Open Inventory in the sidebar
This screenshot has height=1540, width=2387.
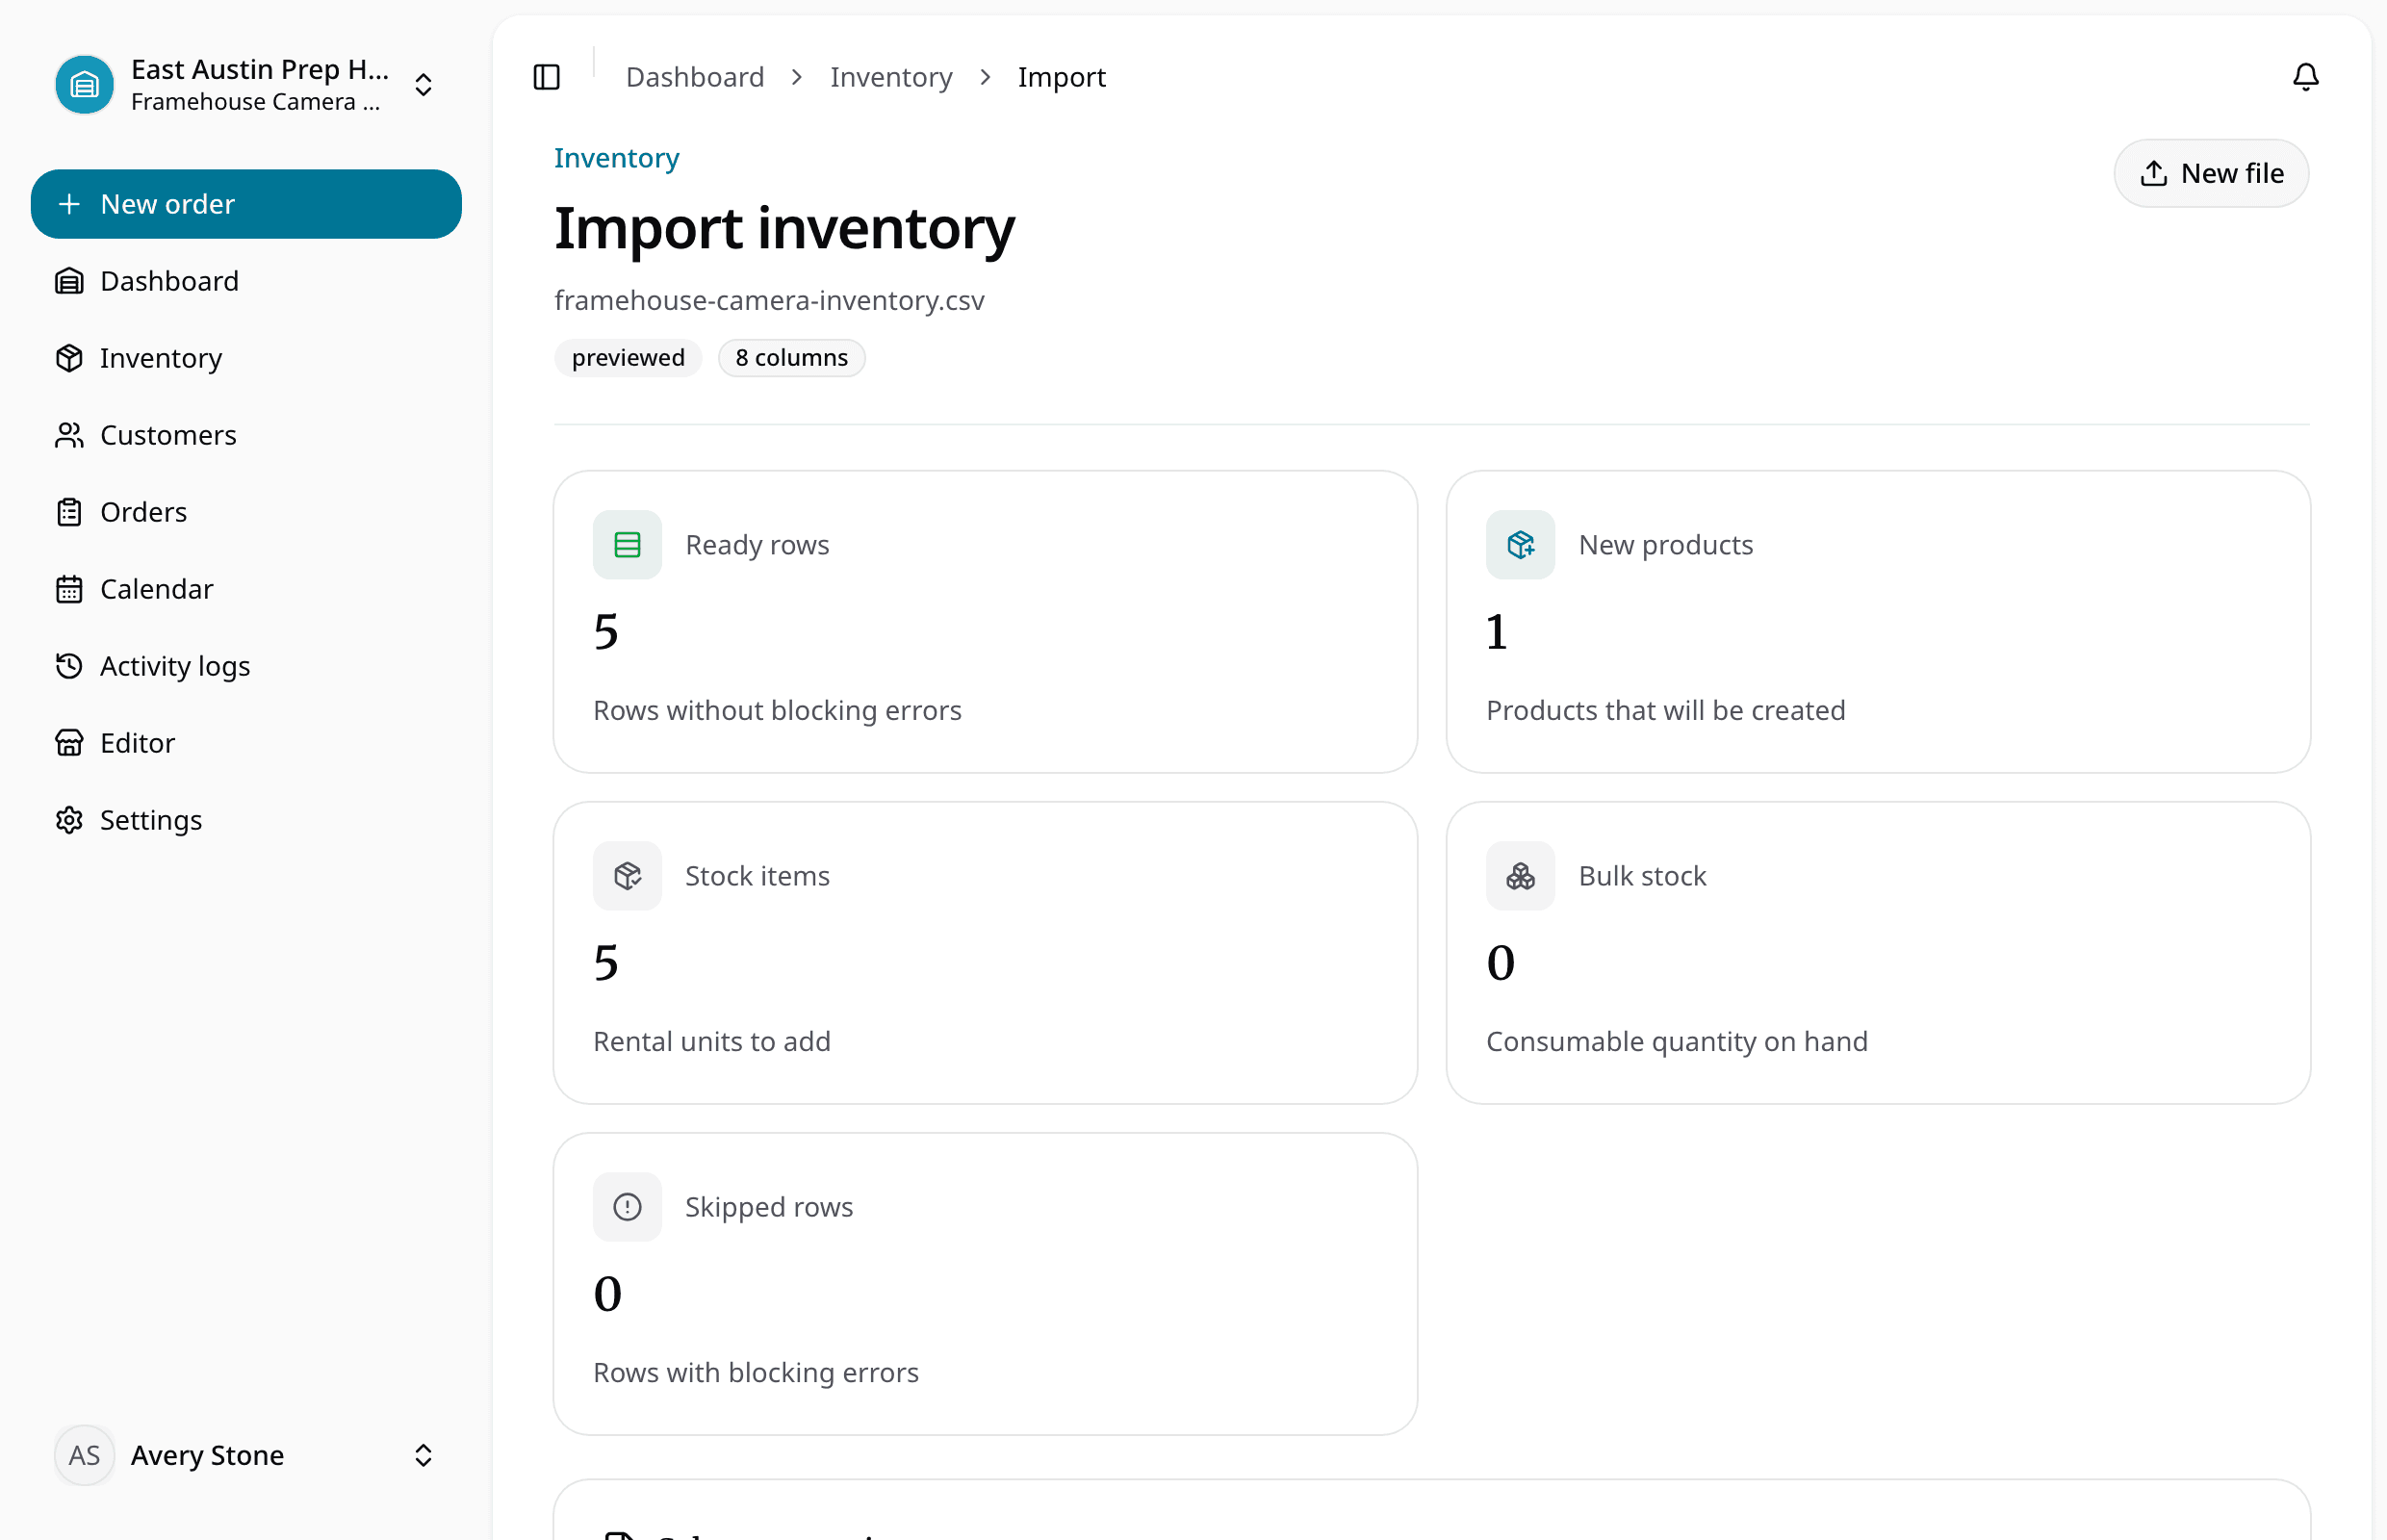tap(246, 358)
